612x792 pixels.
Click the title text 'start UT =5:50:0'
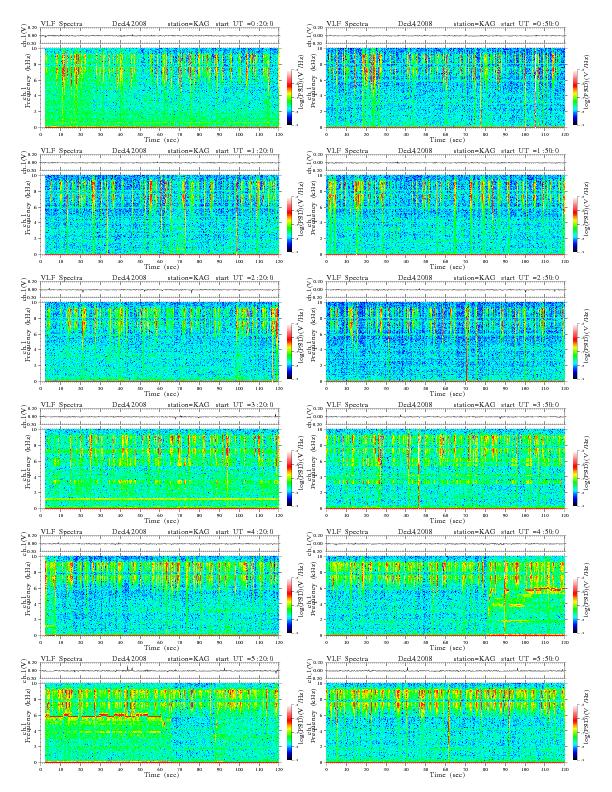(x=530, y=659)
